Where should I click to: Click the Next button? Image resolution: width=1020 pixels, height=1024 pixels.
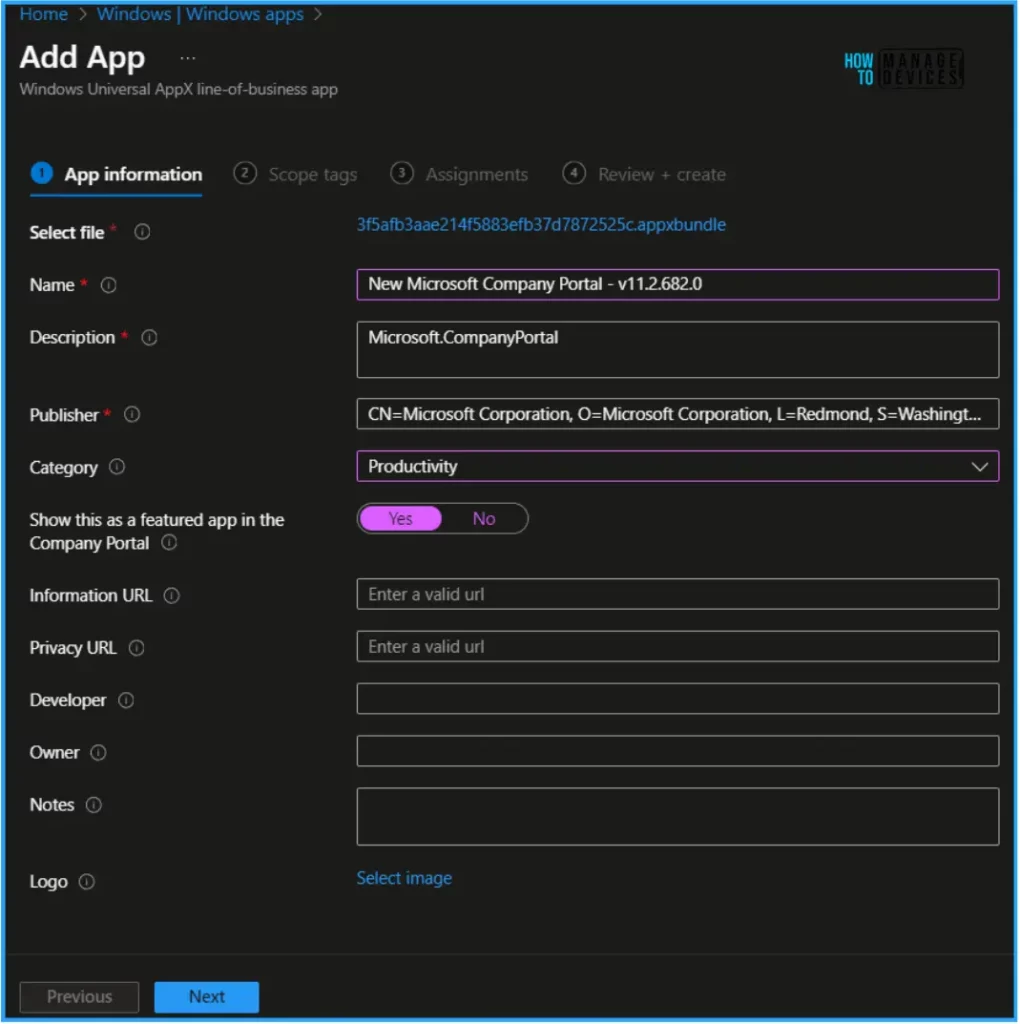(x=206, y=997)
